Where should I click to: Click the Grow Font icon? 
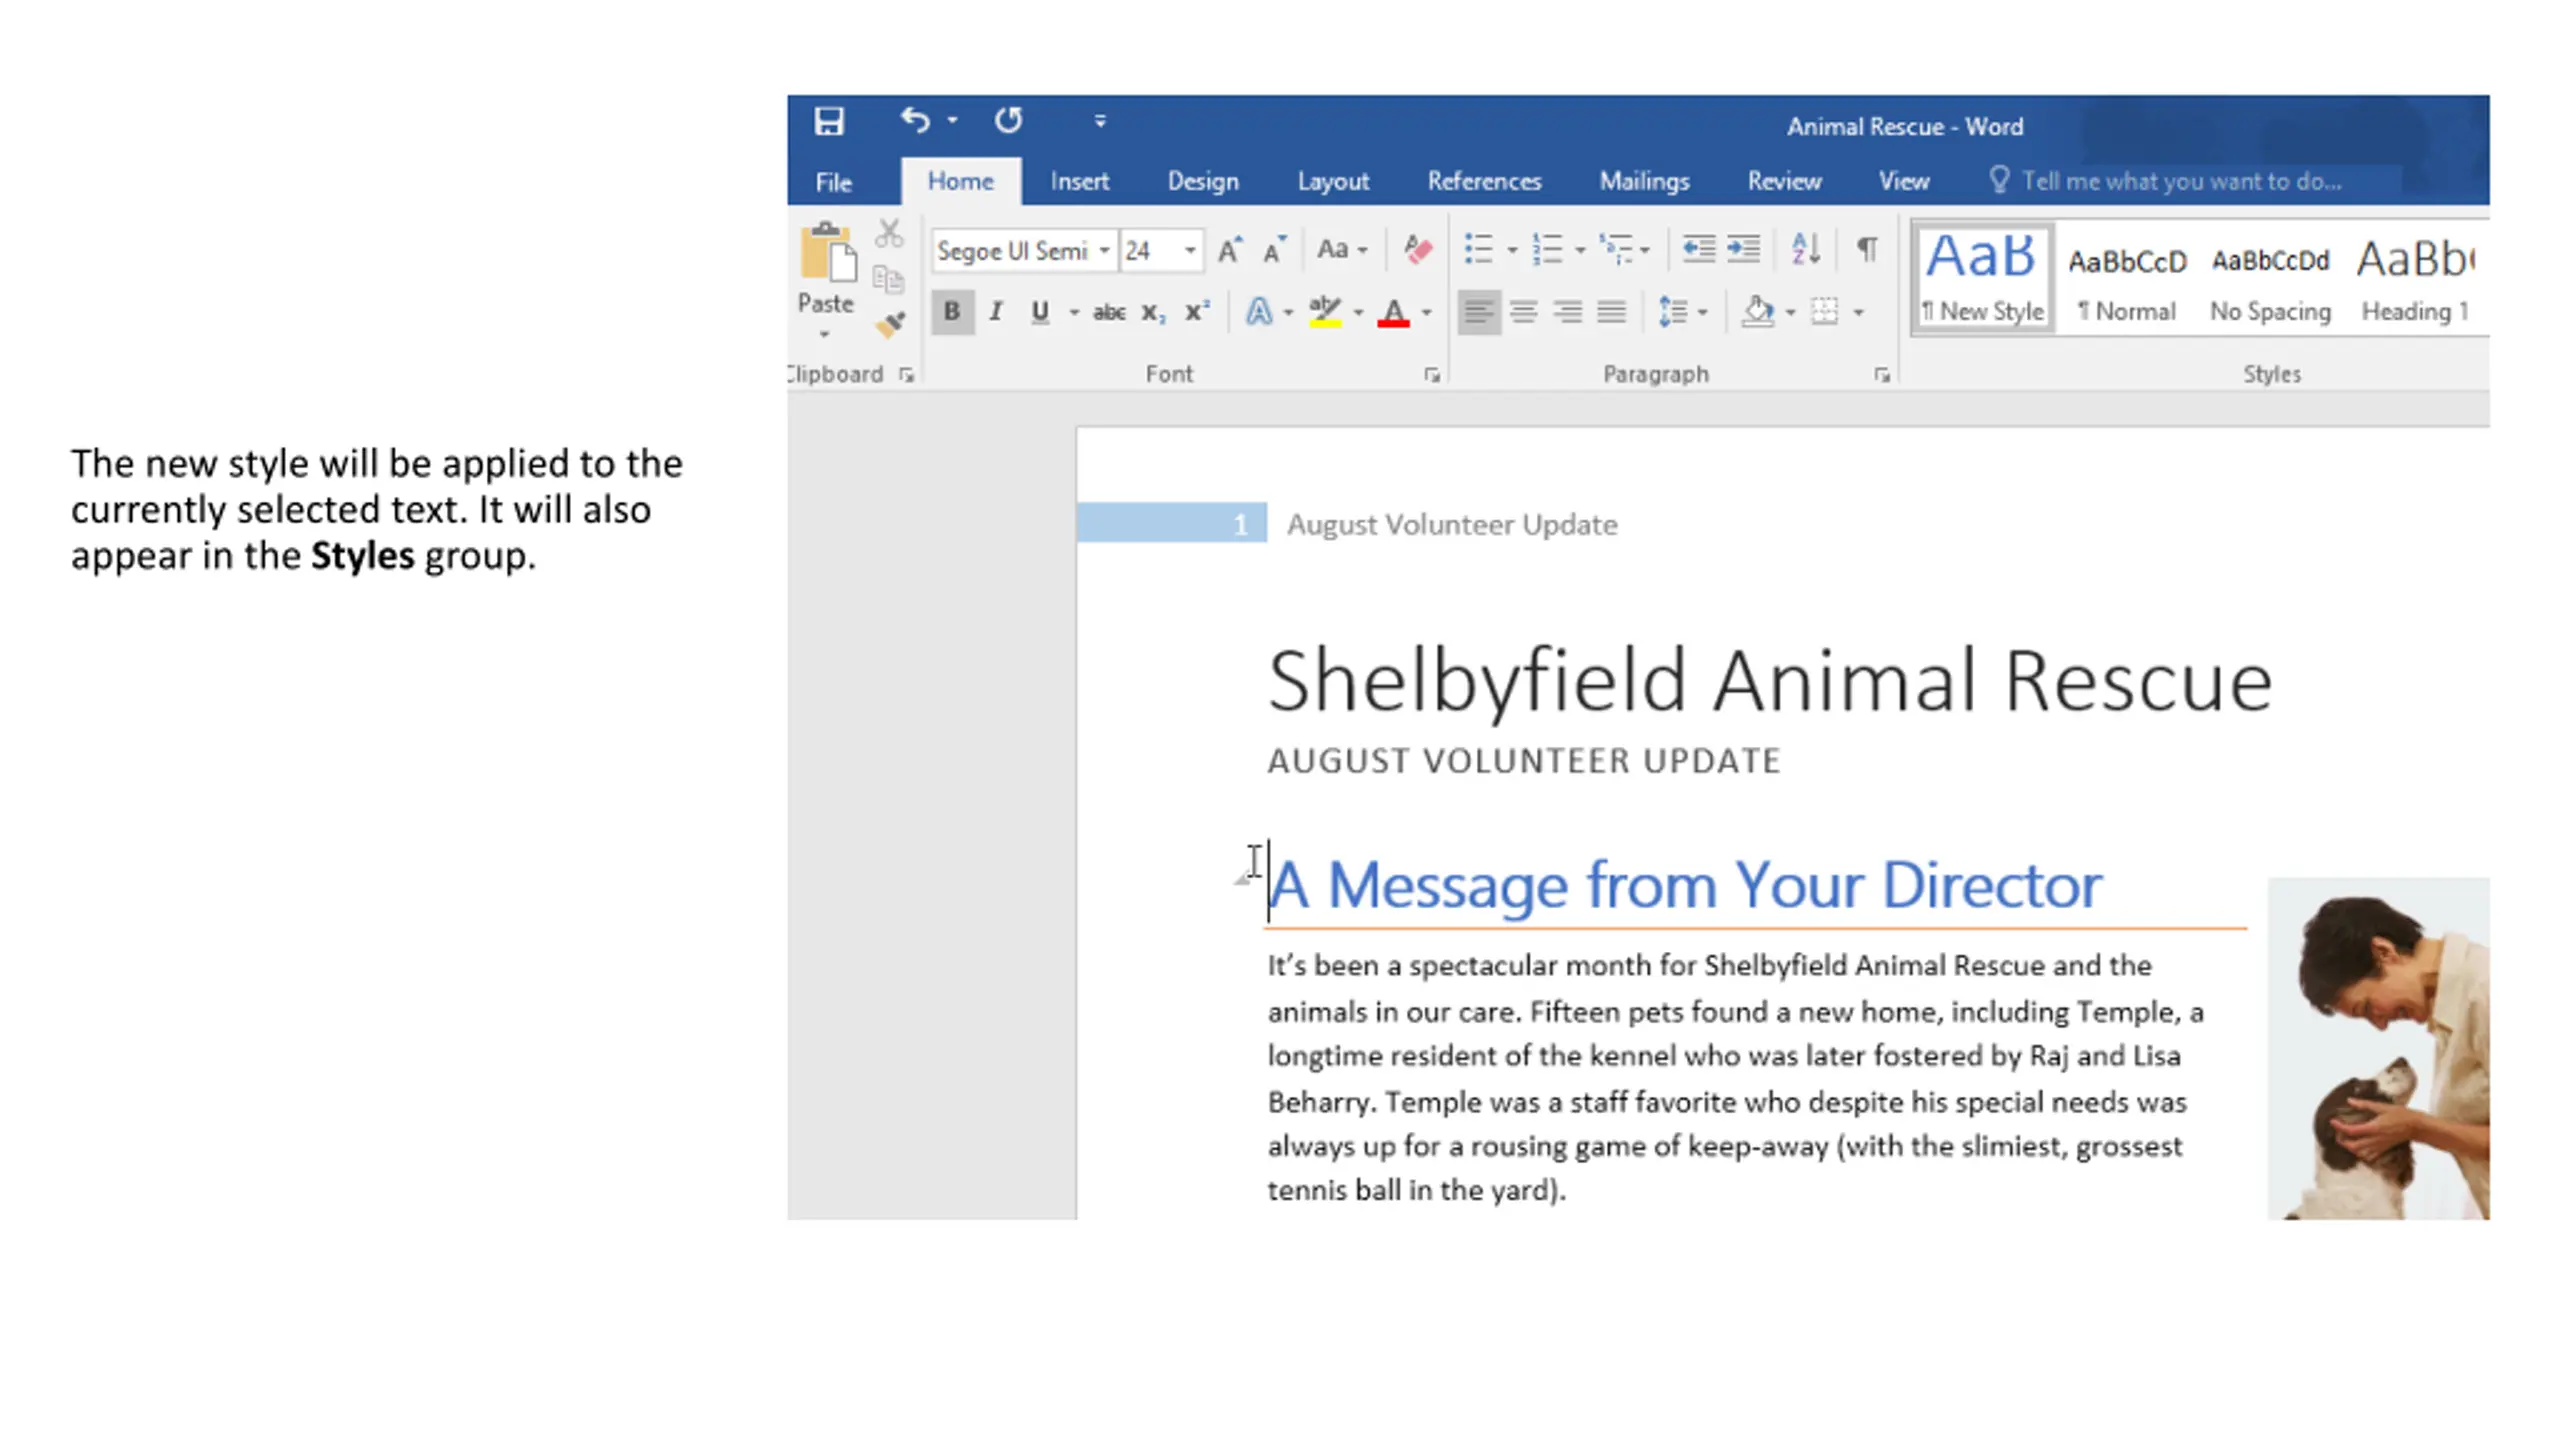pyautogui.click(x=1230, y=249)
